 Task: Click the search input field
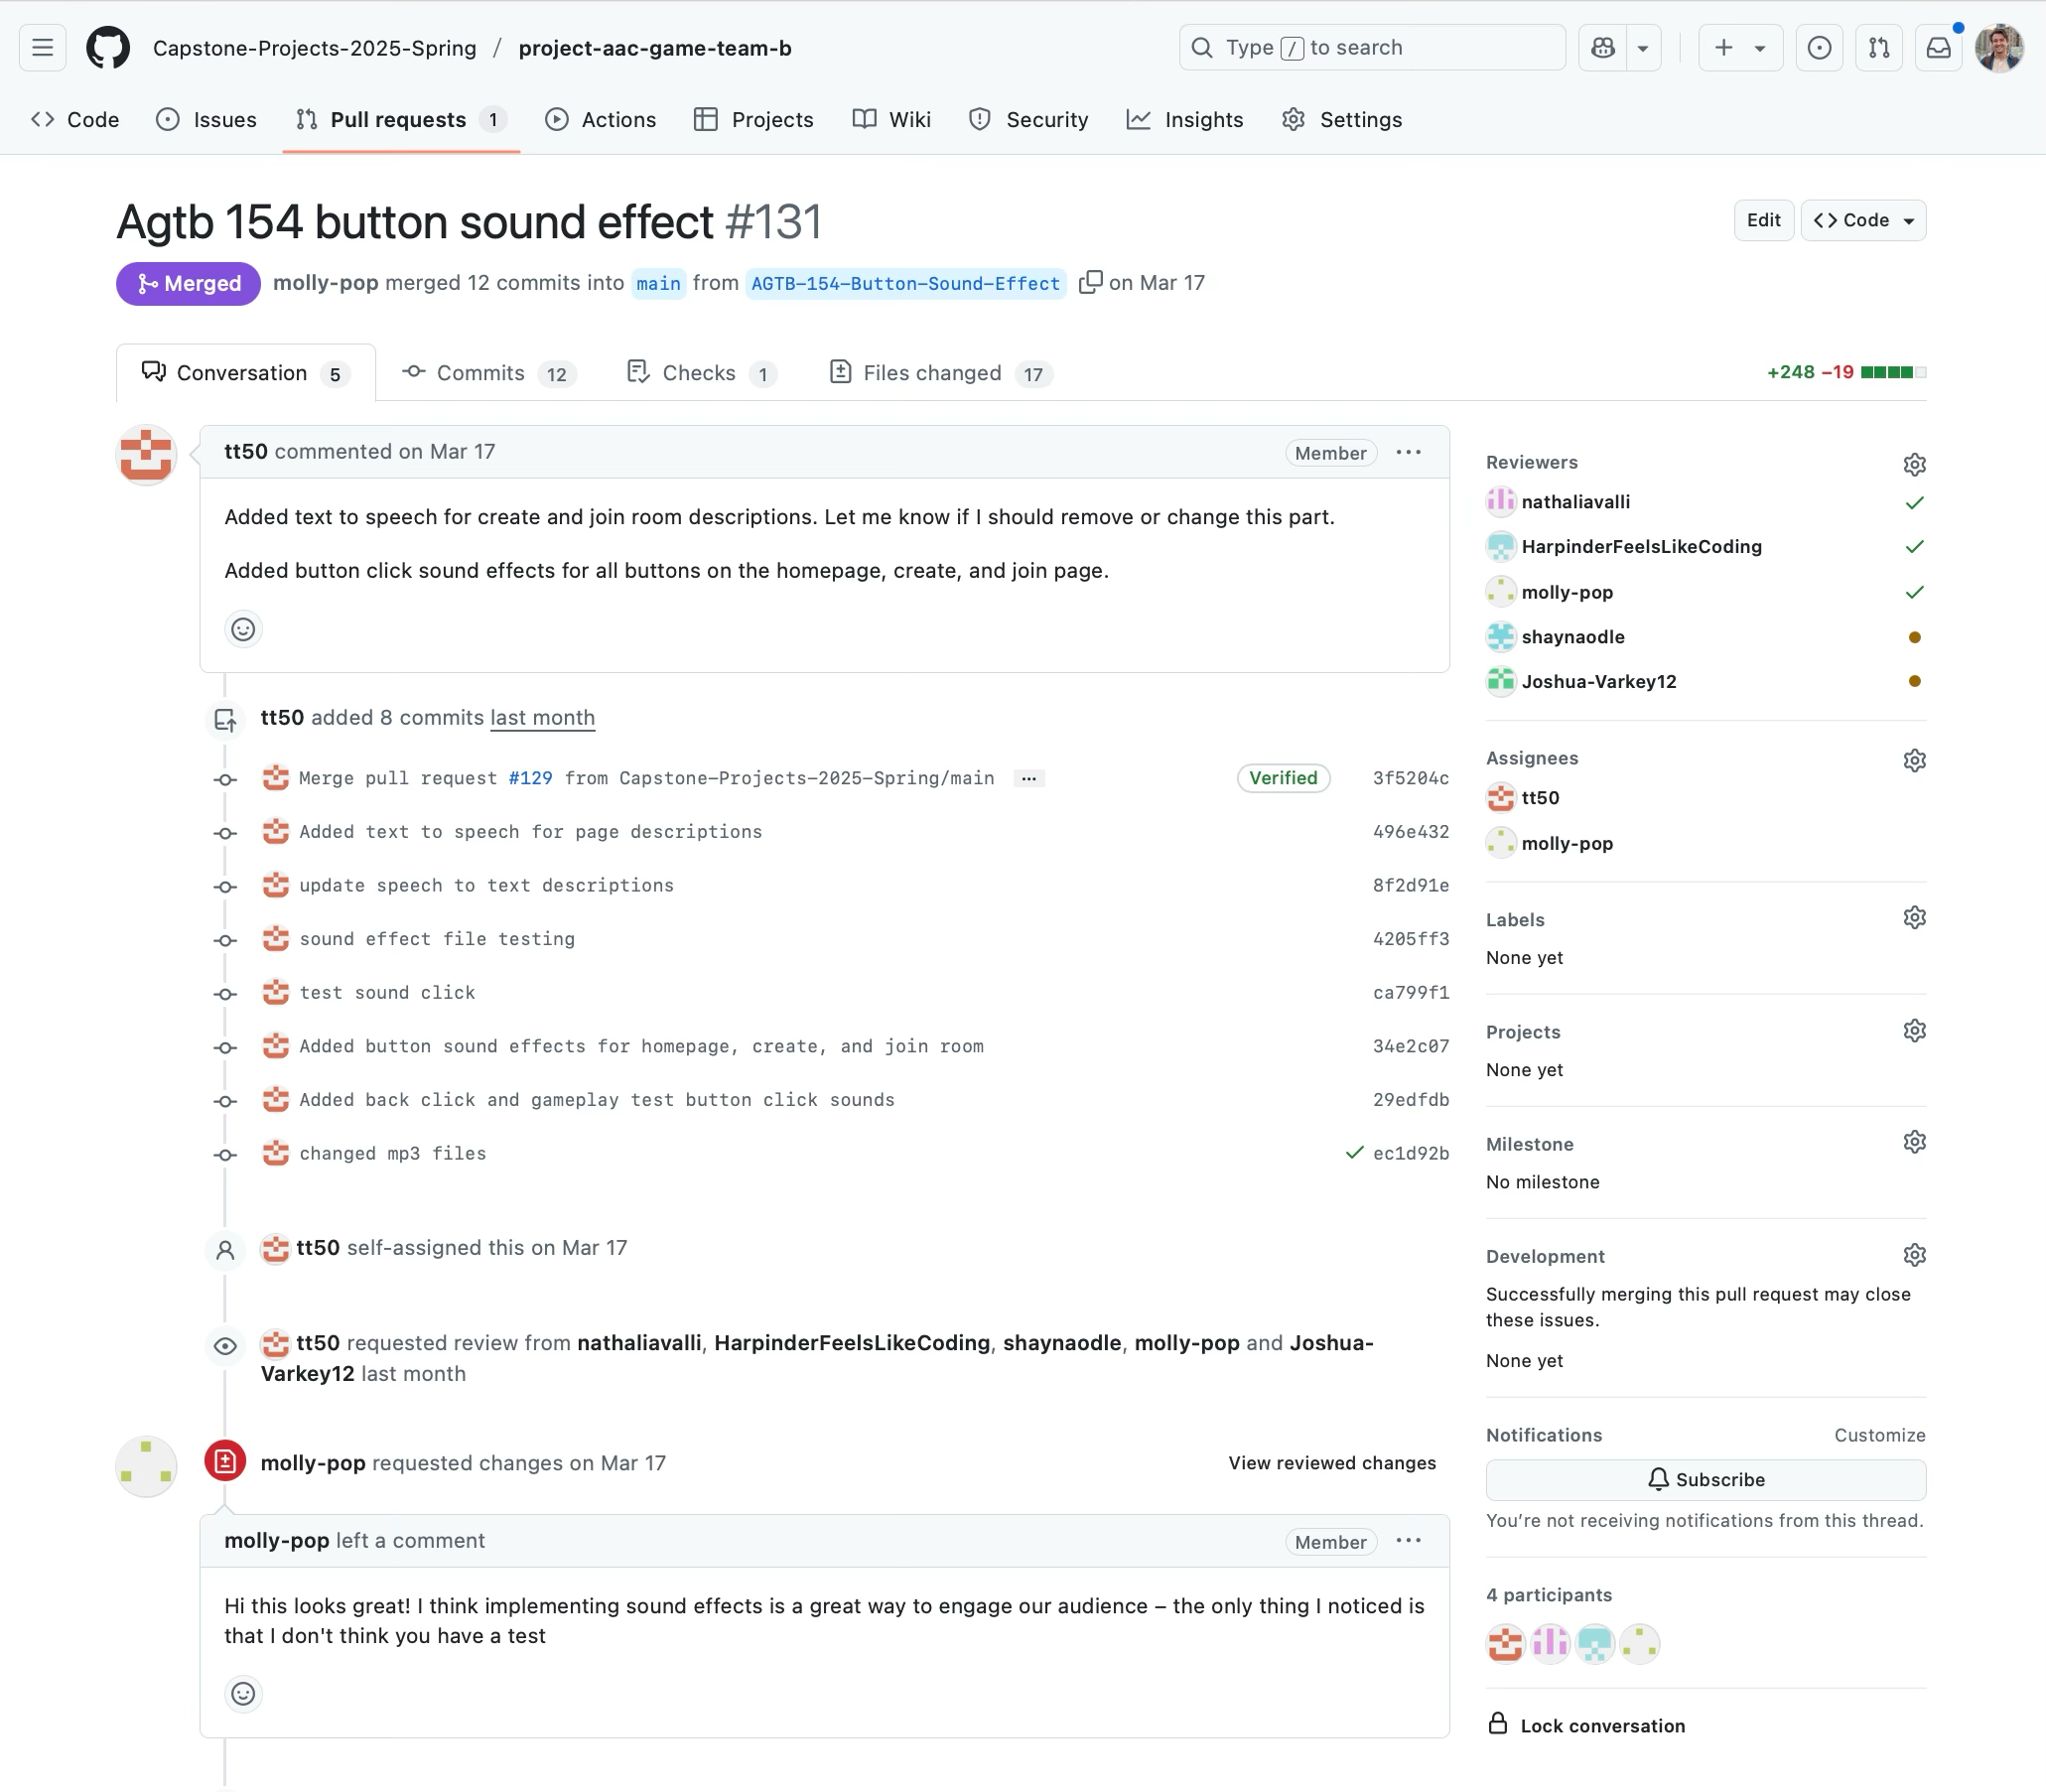[x=1371, y=48]
